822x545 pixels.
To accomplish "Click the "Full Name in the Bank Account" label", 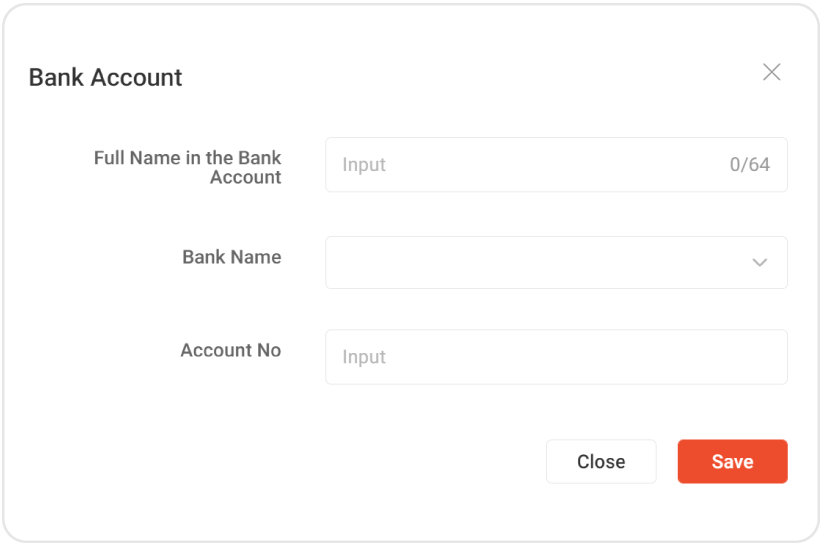I will [188, 167].
